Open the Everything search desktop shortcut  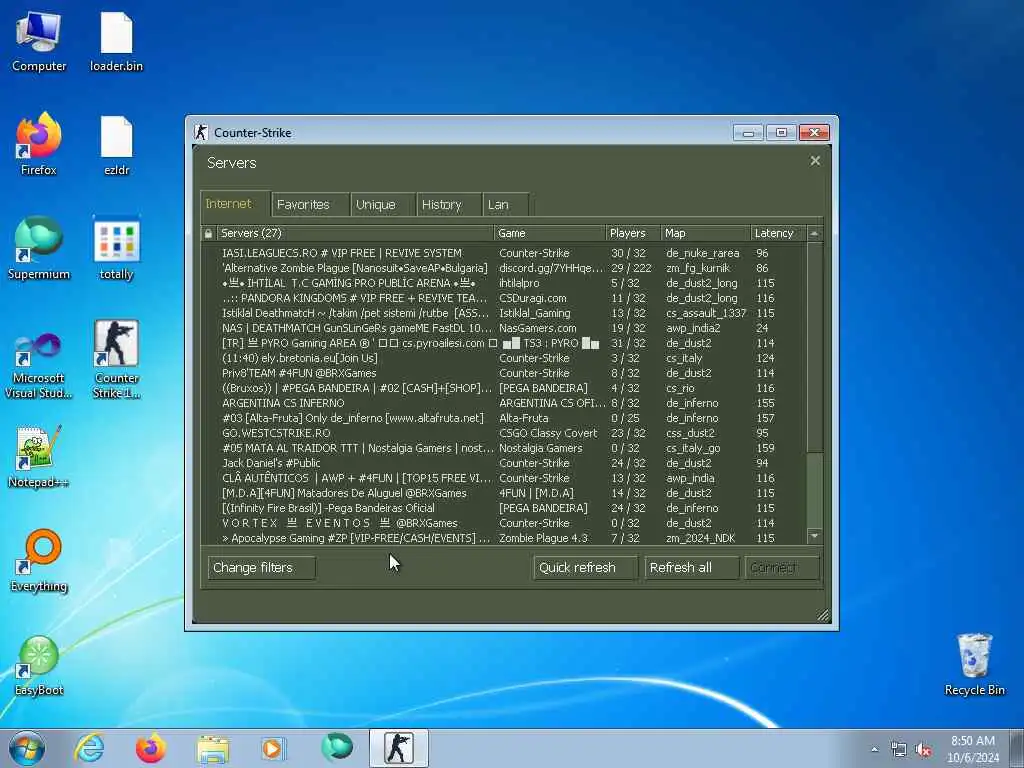[39, 560]
